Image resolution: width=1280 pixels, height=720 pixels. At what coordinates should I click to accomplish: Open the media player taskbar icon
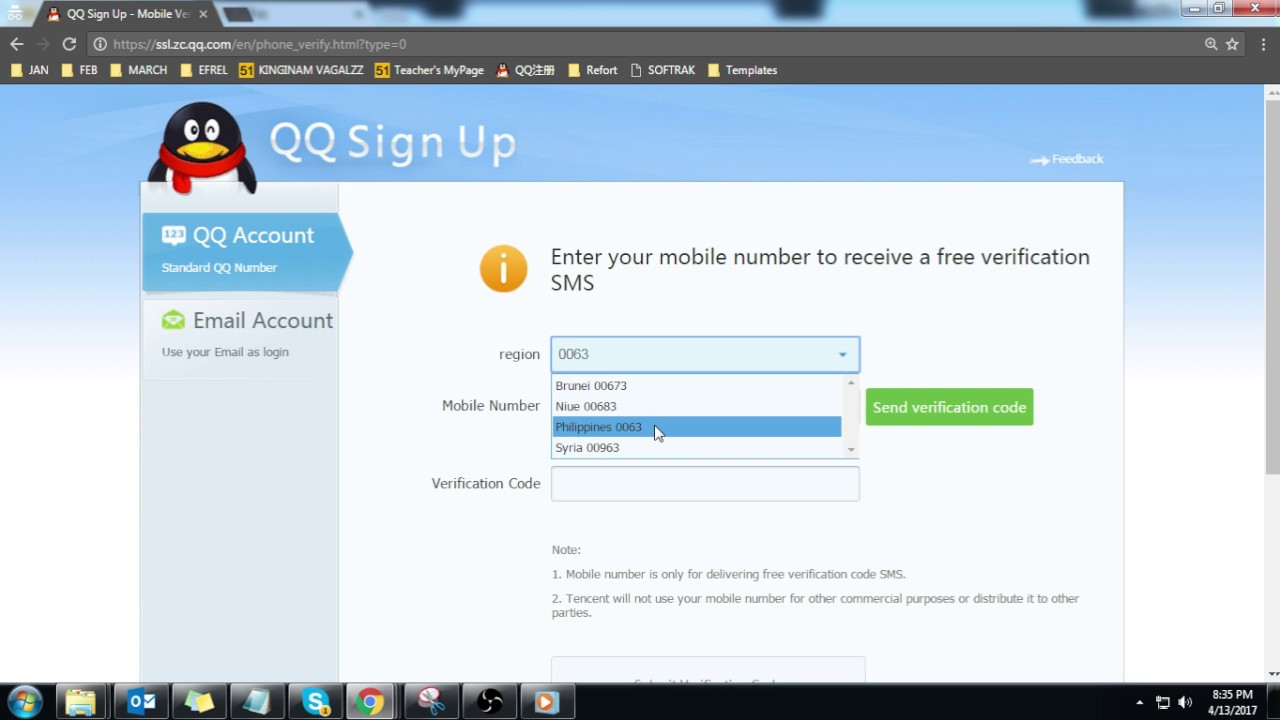coord(546,702)
